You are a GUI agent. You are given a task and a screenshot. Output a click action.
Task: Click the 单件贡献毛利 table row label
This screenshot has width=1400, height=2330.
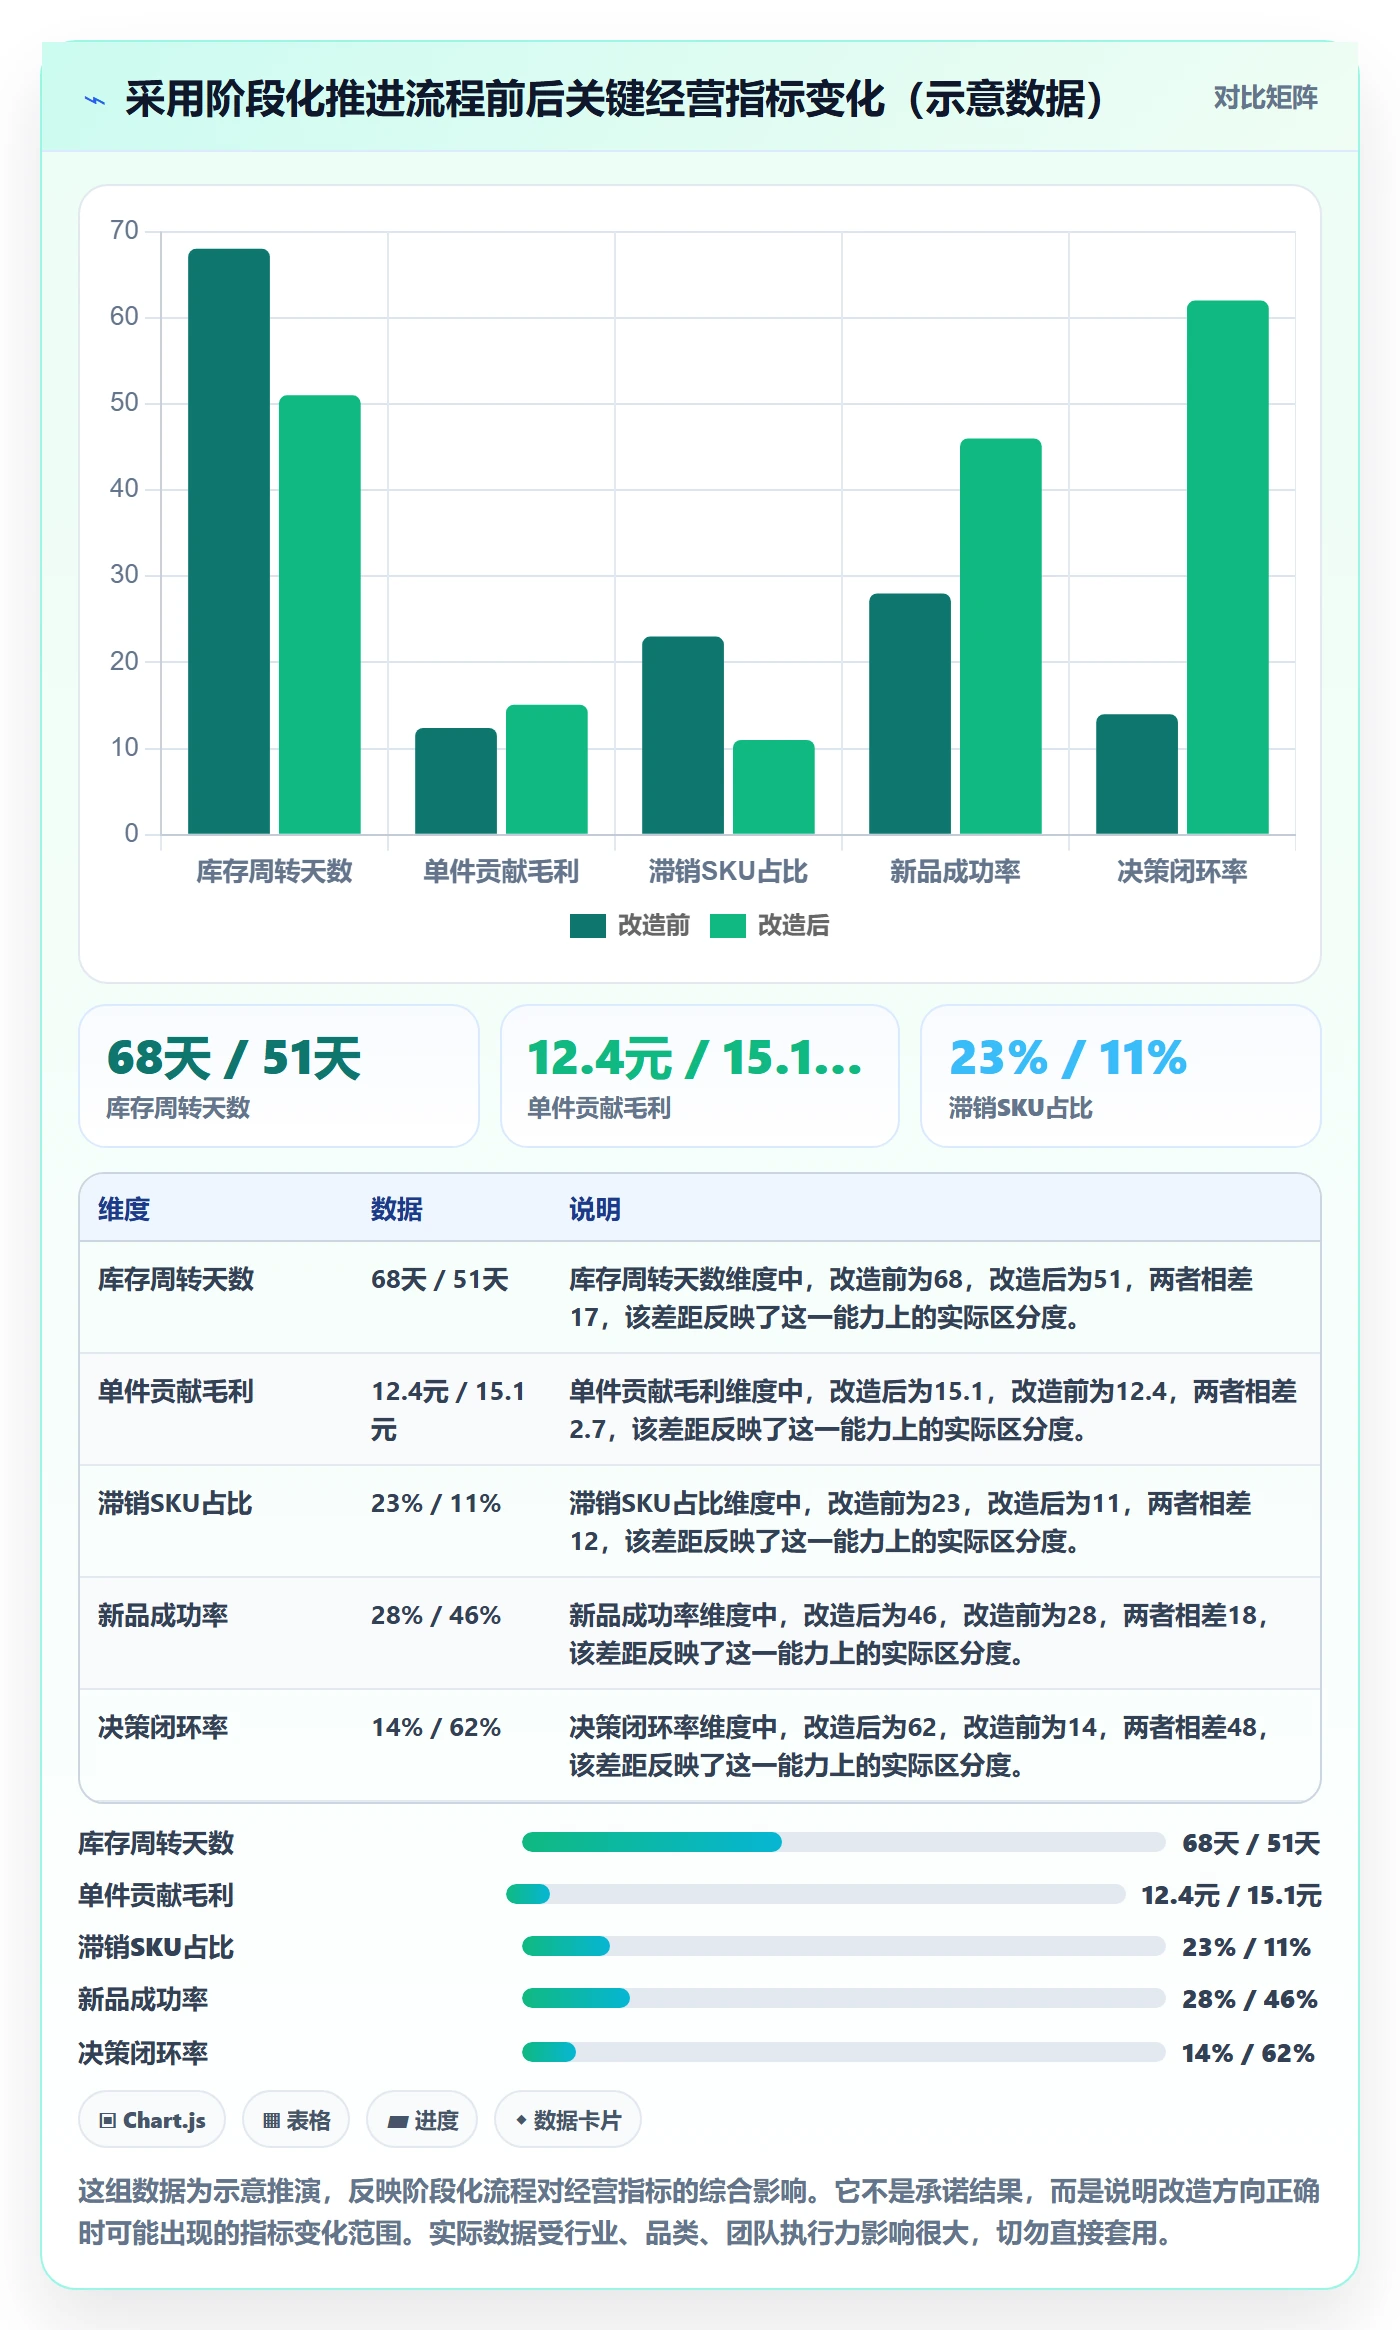point(176,1391)
